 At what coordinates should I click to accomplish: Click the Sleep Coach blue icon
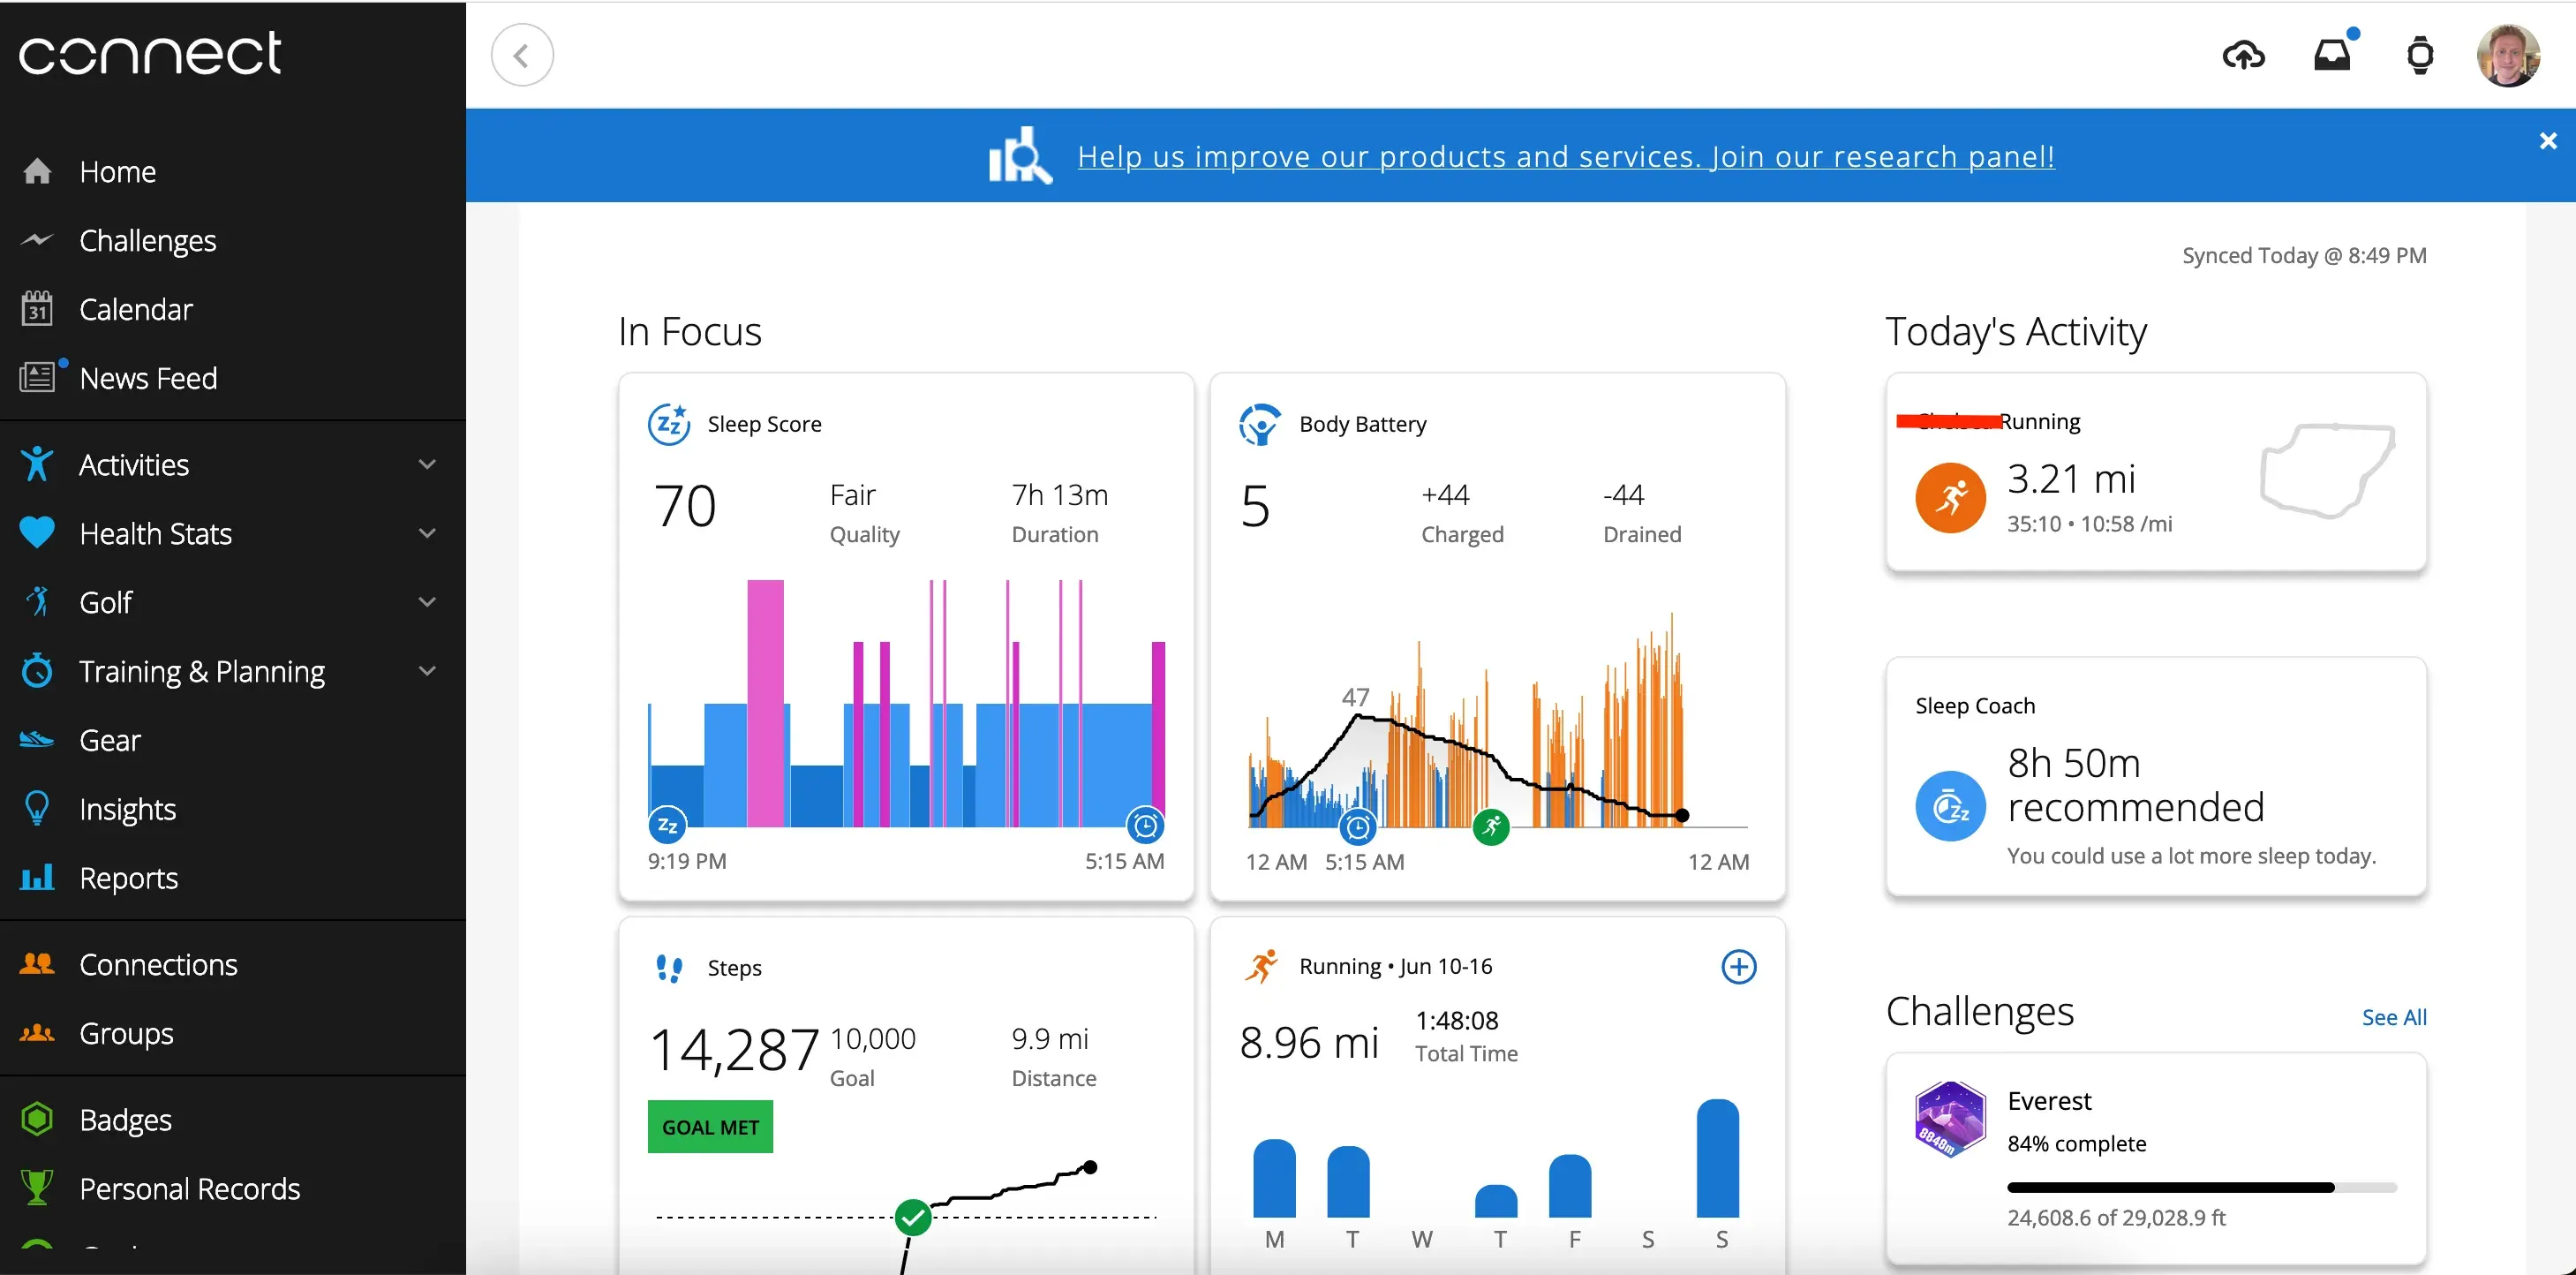coord(1950,806)
